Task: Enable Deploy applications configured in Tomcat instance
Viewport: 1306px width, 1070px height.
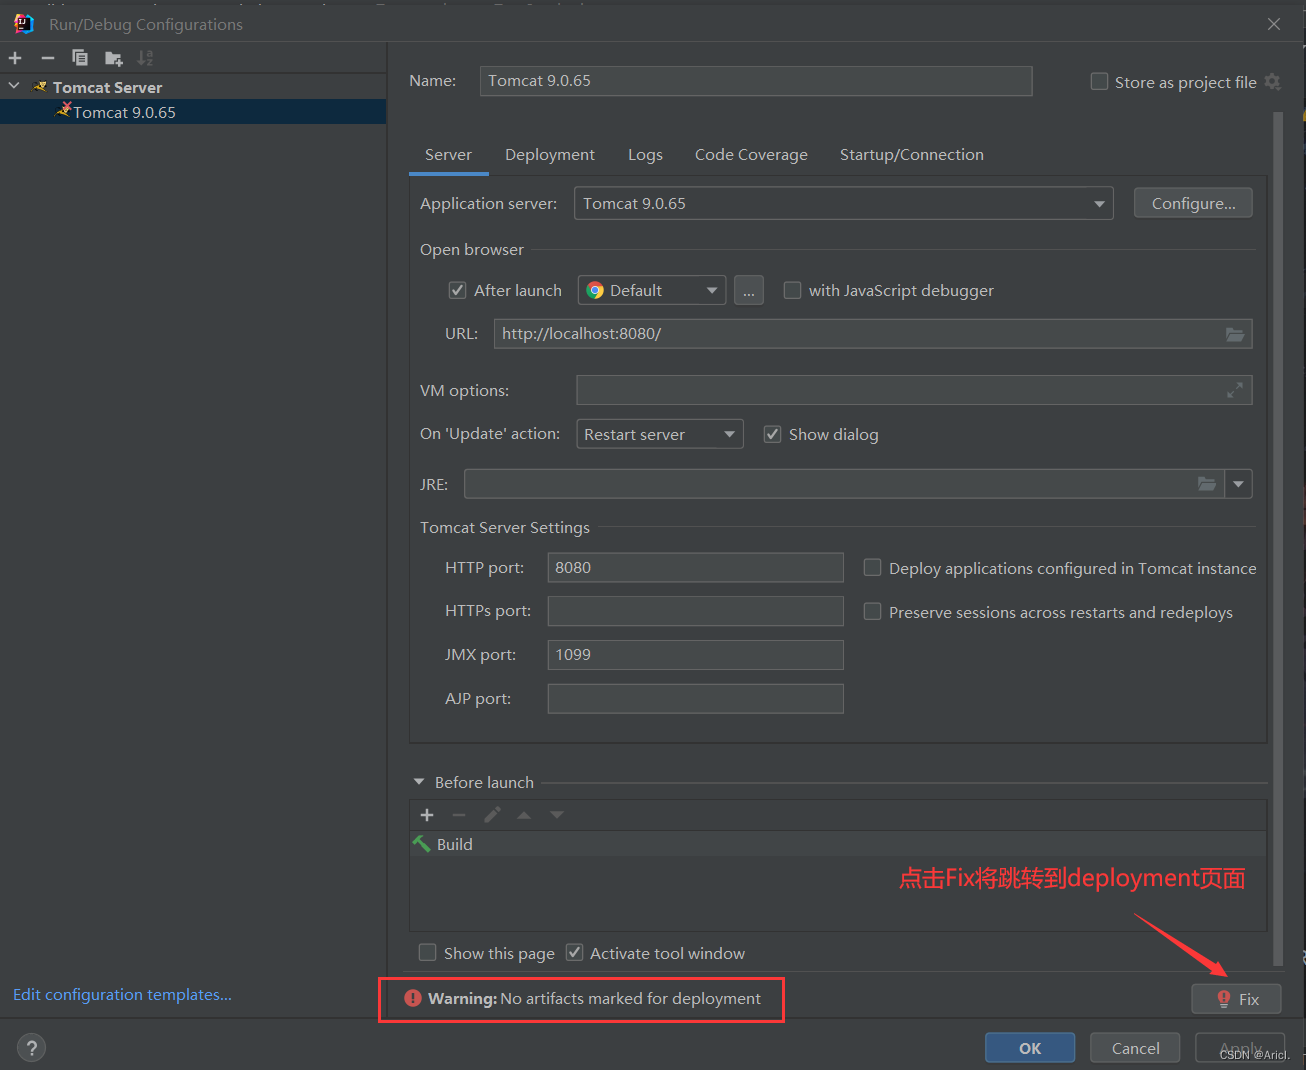Action: tap(872, 568)
